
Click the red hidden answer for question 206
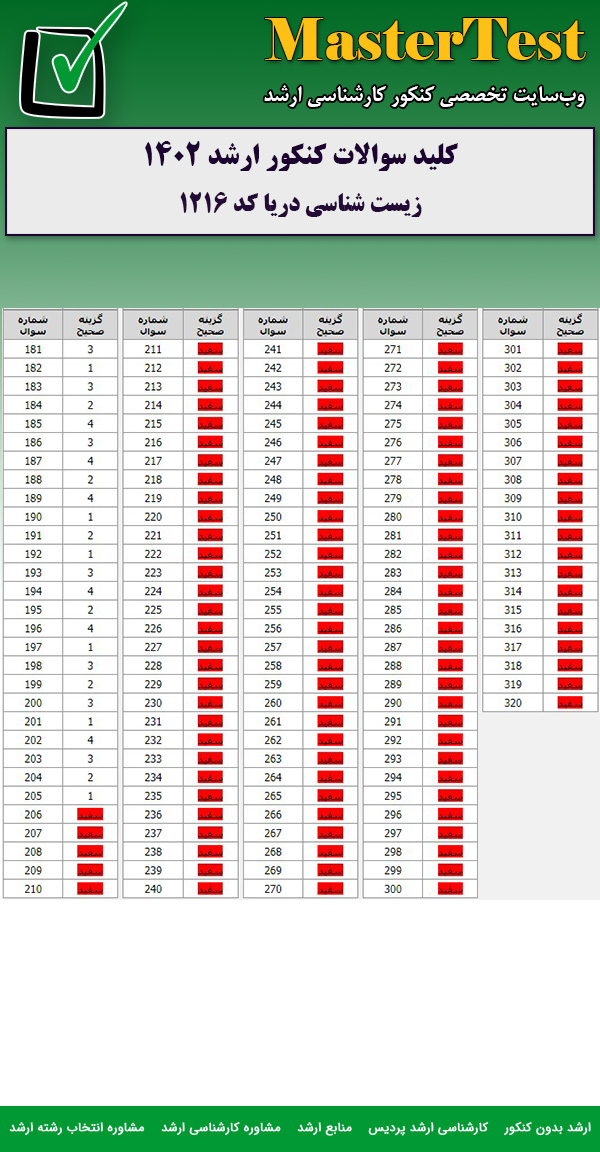tap(90, 816)
